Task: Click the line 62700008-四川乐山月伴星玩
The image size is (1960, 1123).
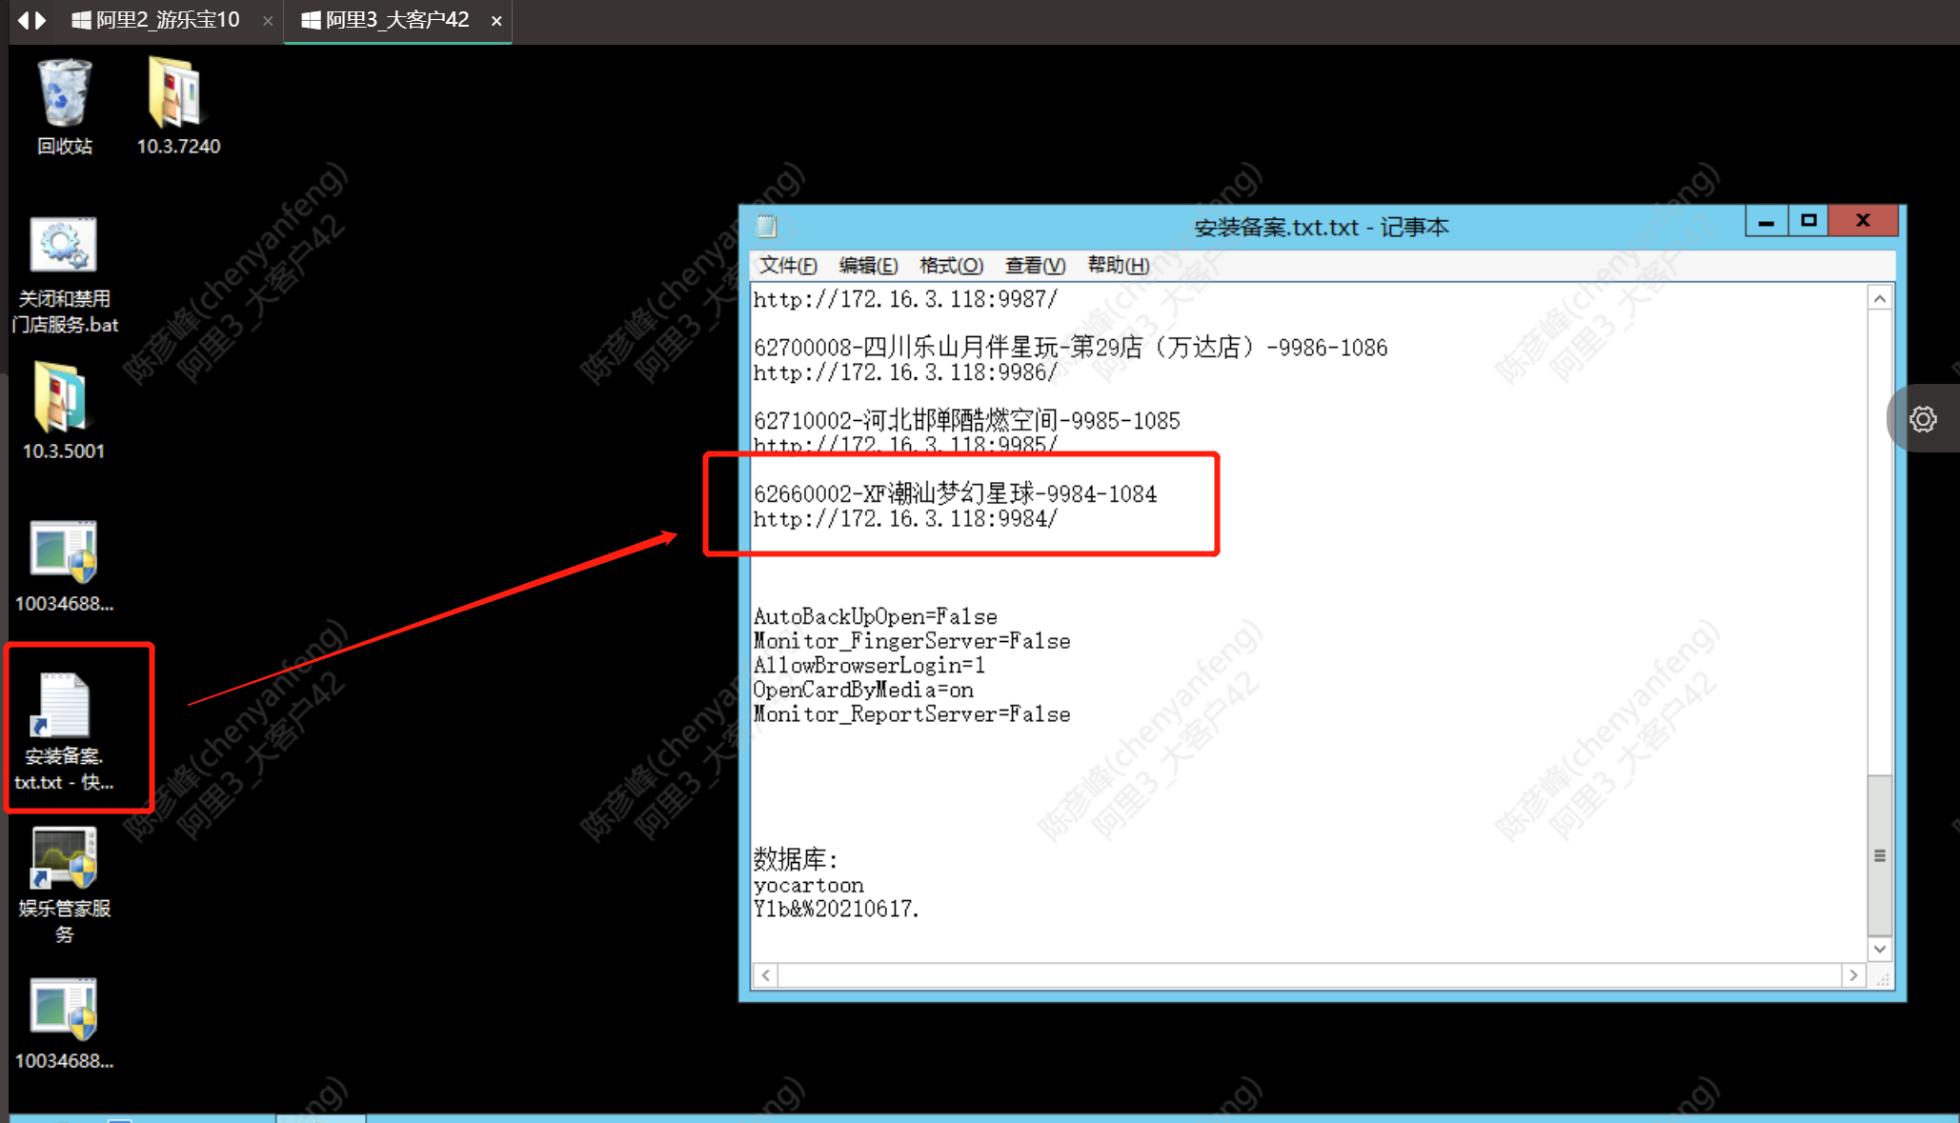Action: coord(1070,348)
